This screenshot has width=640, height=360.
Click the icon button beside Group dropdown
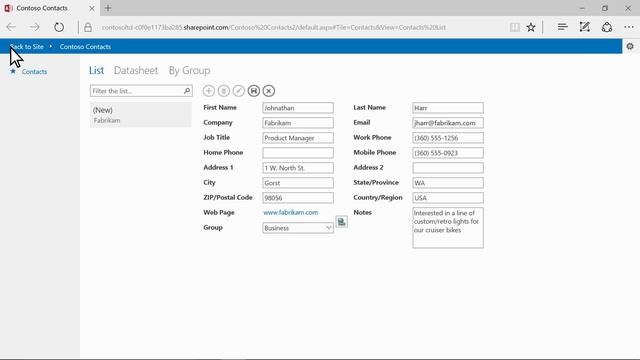tap(342, 222)
